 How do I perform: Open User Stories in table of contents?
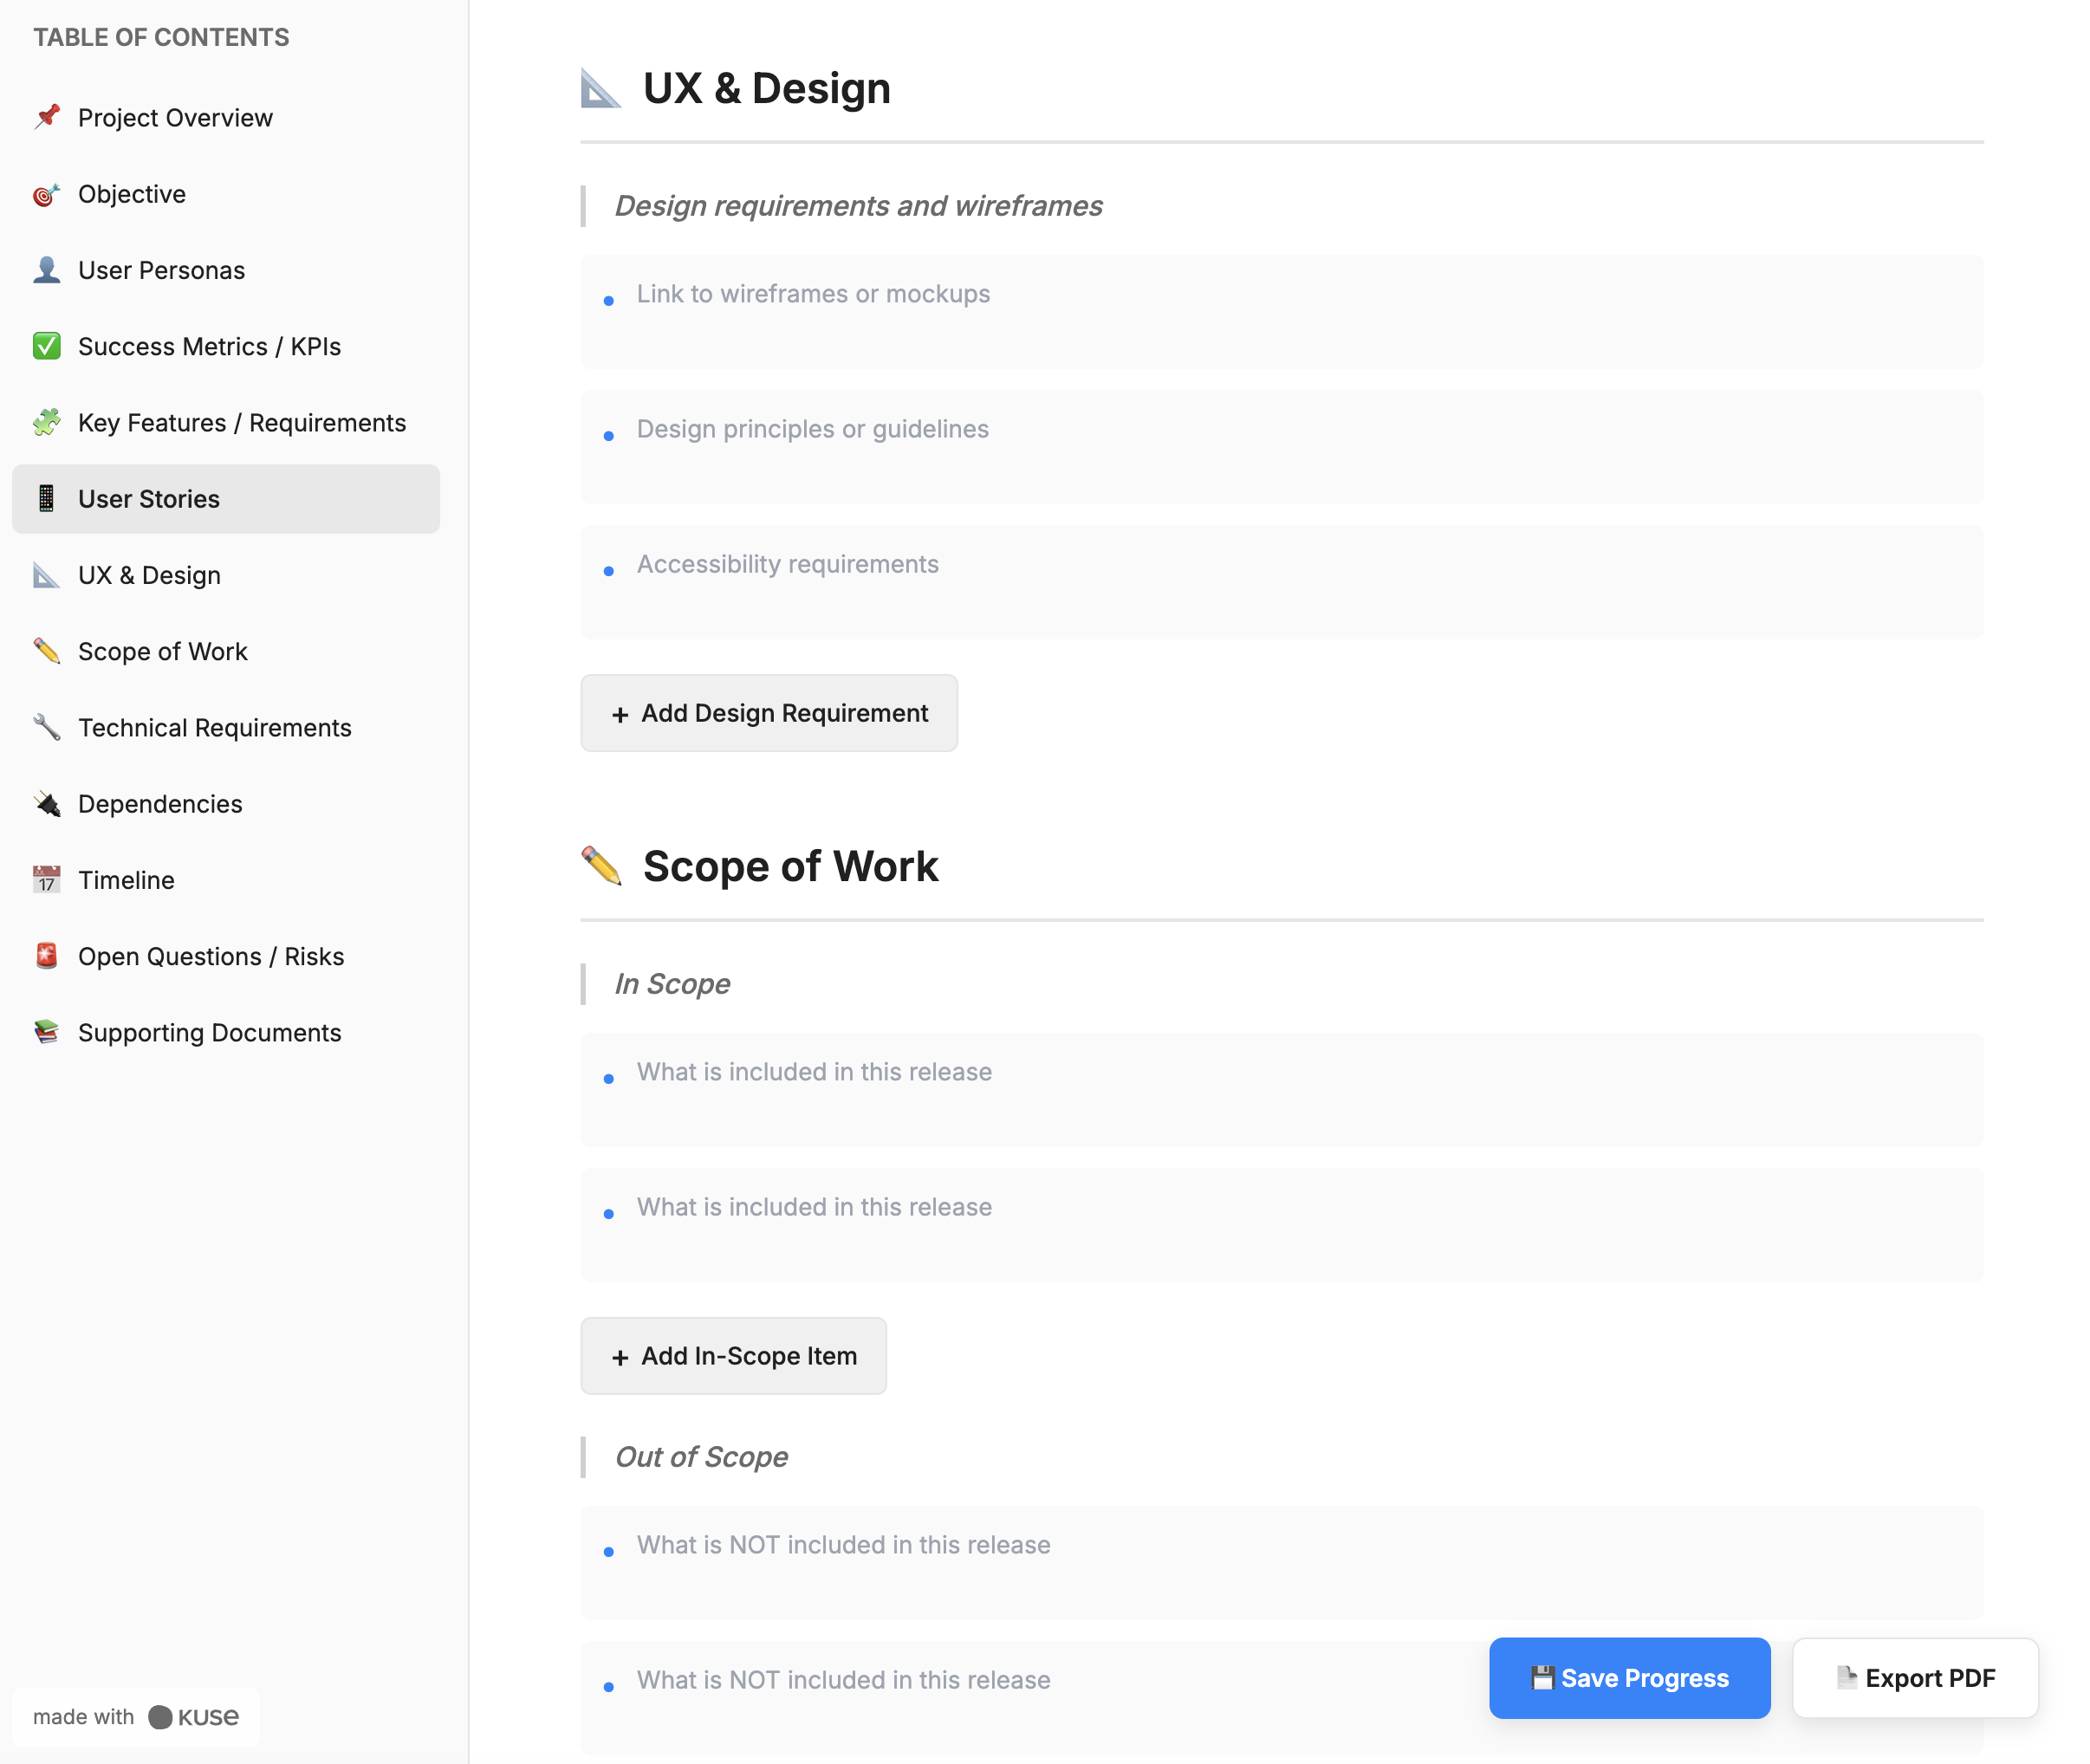(149, 499)
